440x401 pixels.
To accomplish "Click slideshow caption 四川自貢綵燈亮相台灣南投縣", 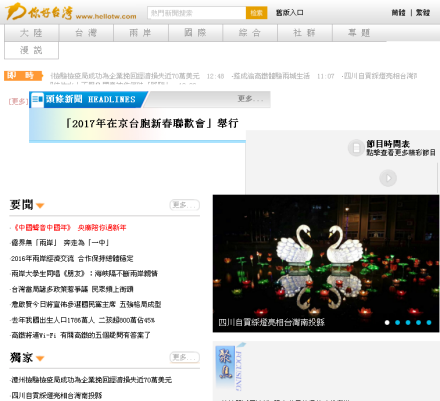I will click(271, 322).
